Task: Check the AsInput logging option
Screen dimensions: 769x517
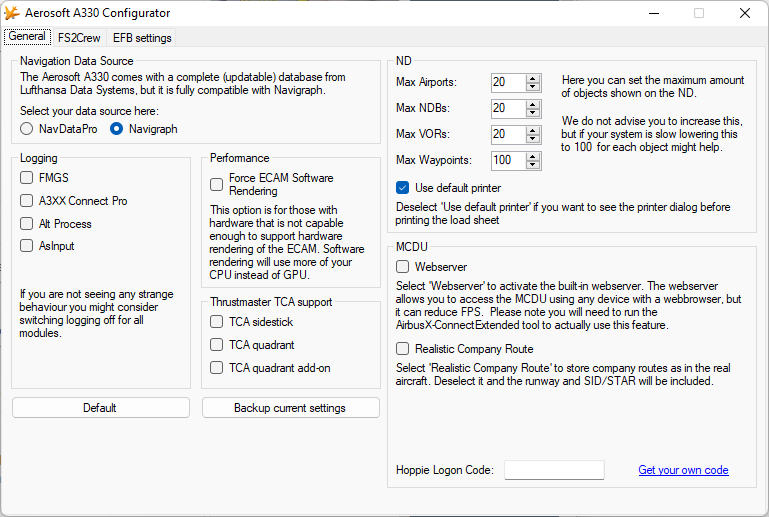Action: 26,246
